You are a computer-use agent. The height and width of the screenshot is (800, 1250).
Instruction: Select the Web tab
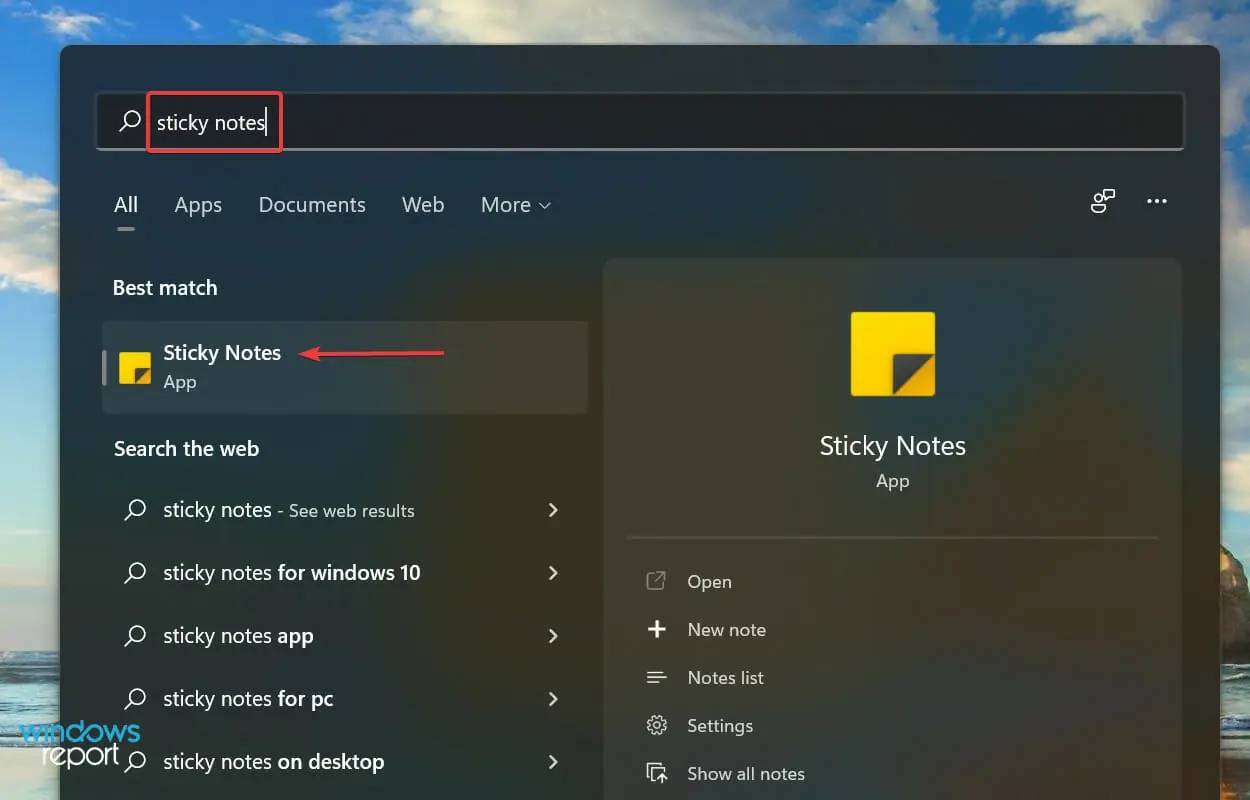(423, 205)
